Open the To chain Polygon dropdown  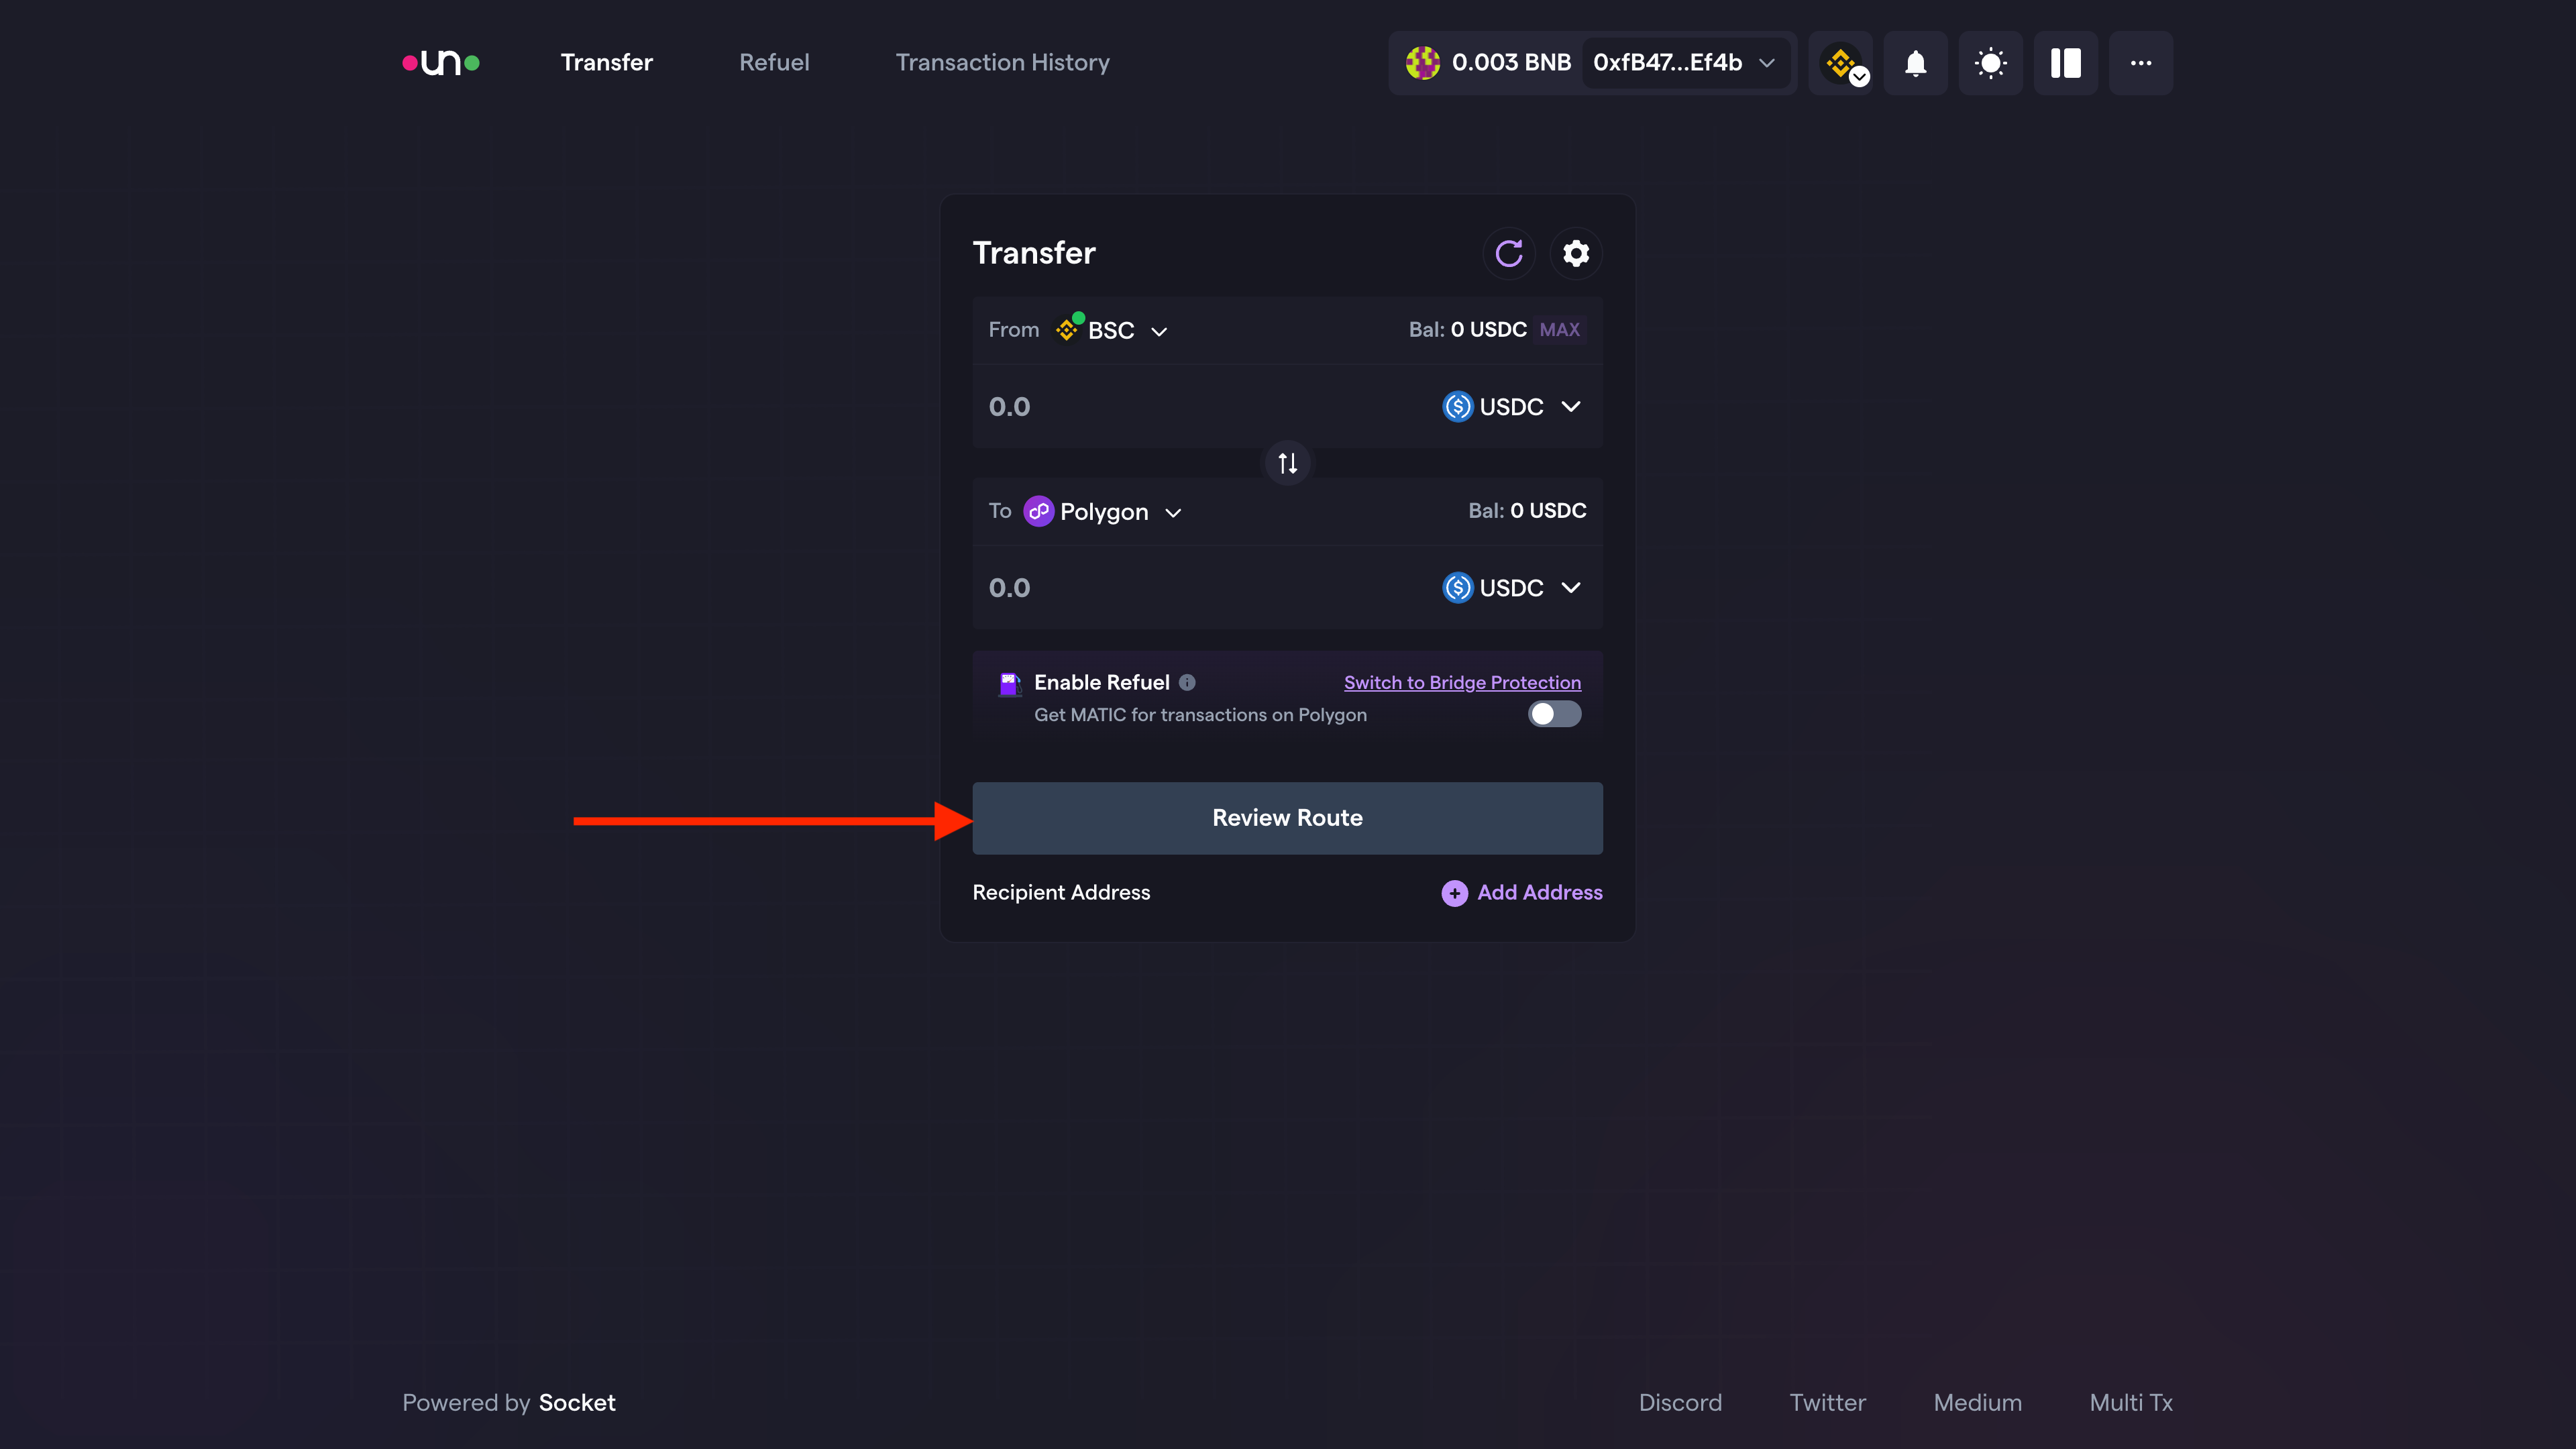point(1102,511)
